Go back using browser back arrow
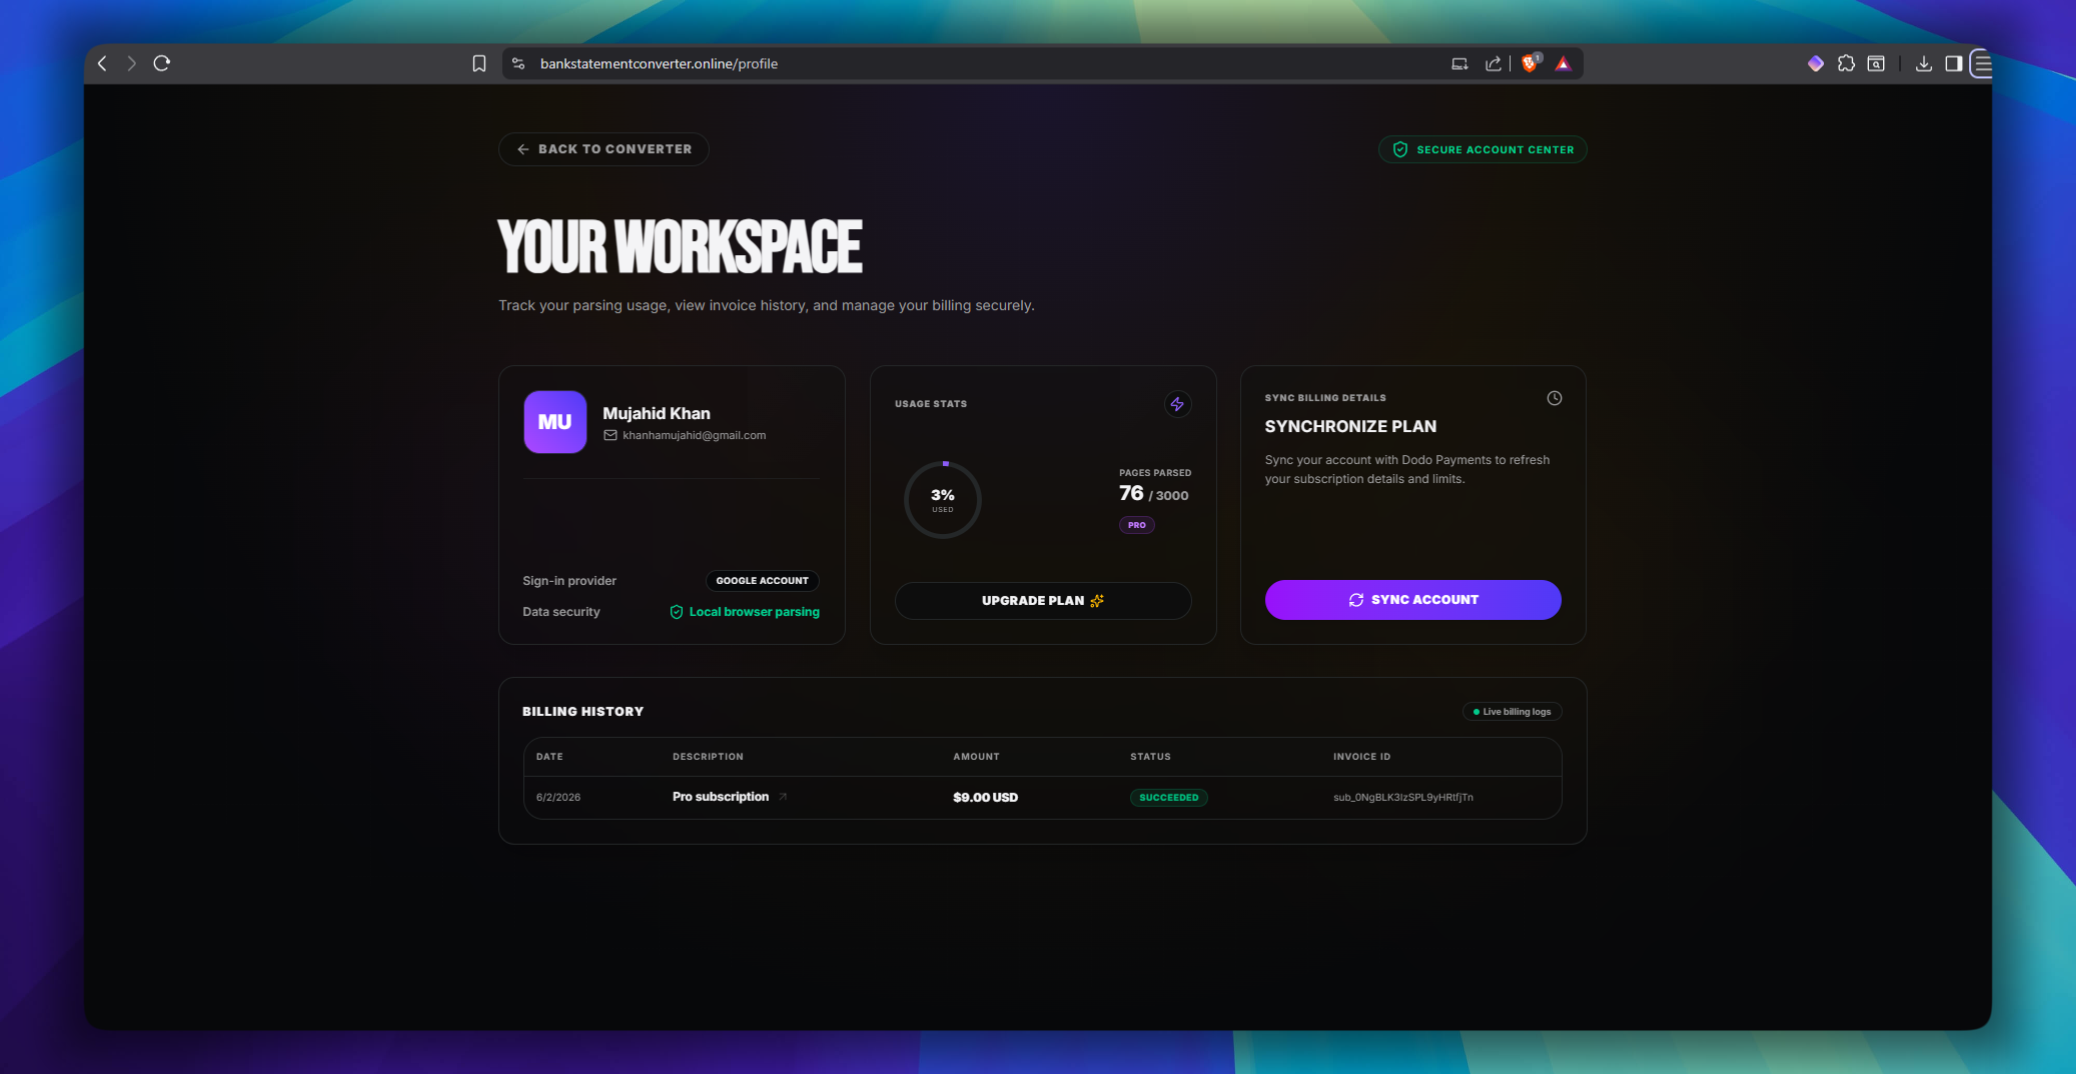The image size is (2076, 1074). pyautogui.click(x=102, y=63)
